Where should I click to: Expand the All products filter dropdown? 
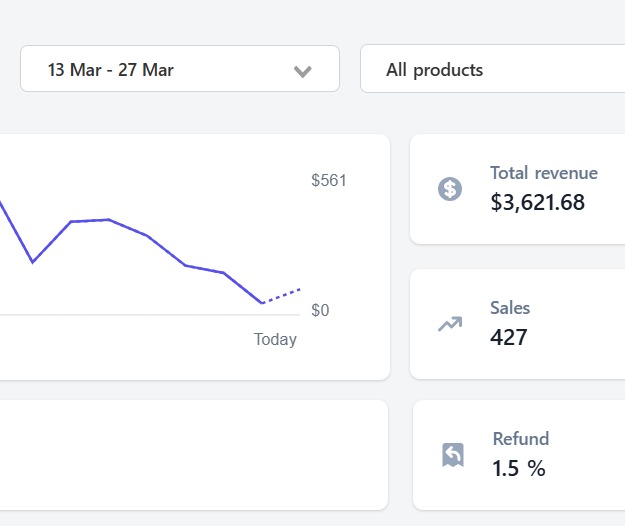coord(492,70)
